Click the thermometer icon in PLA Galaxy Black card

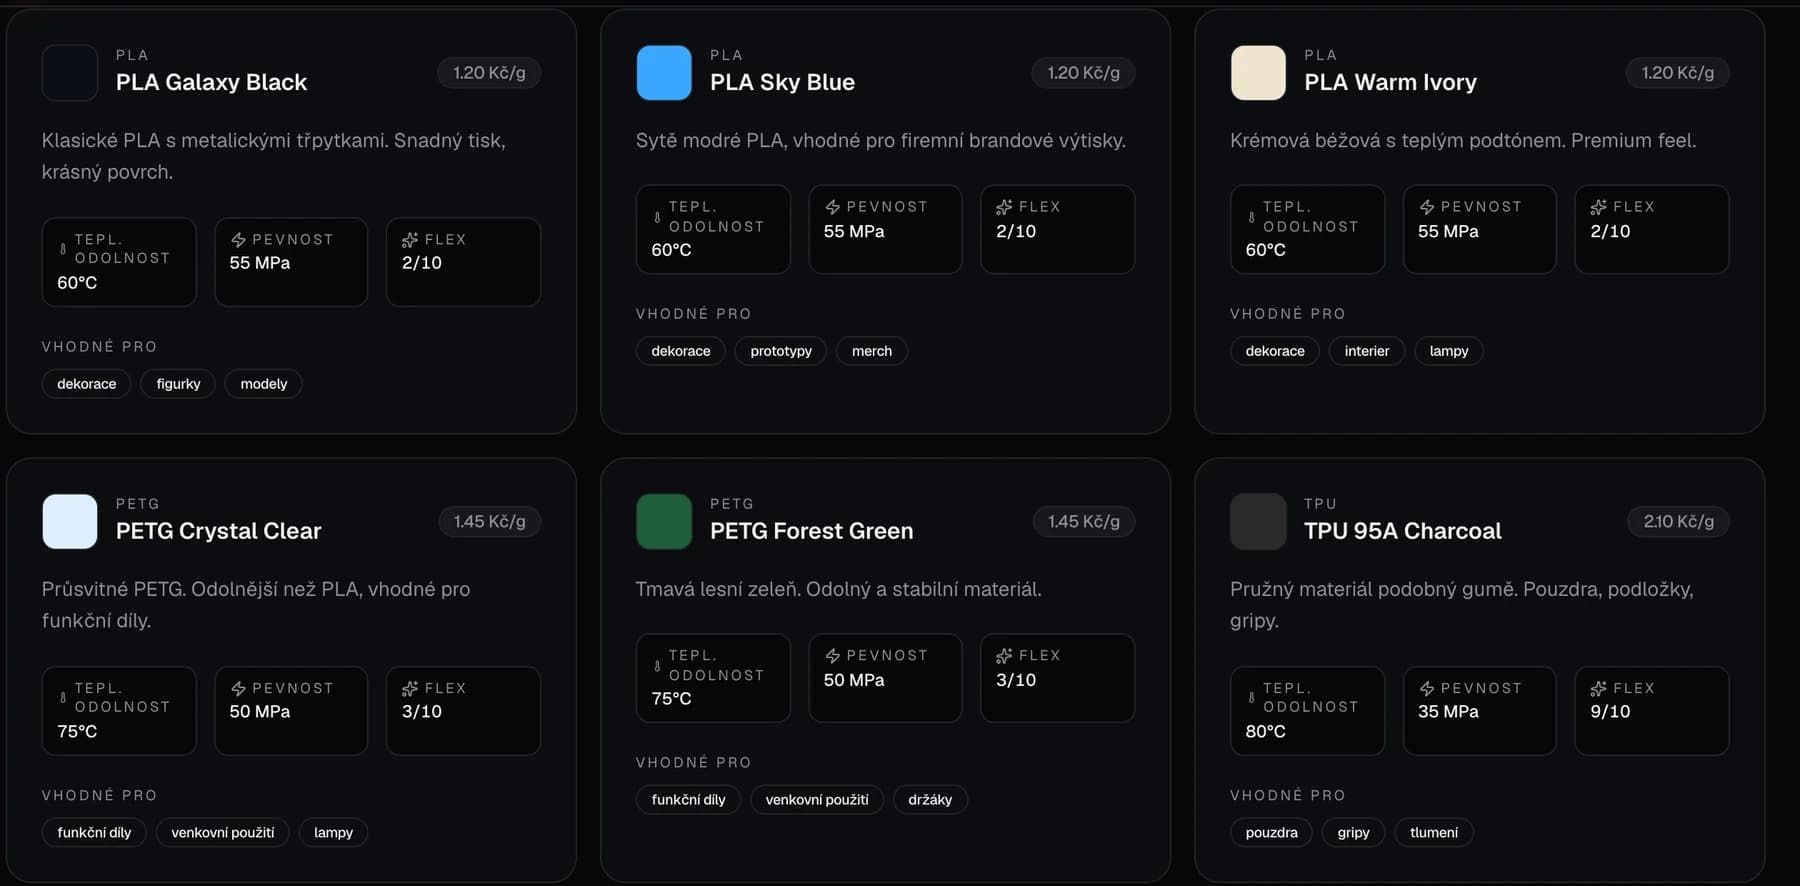[63, 249]
